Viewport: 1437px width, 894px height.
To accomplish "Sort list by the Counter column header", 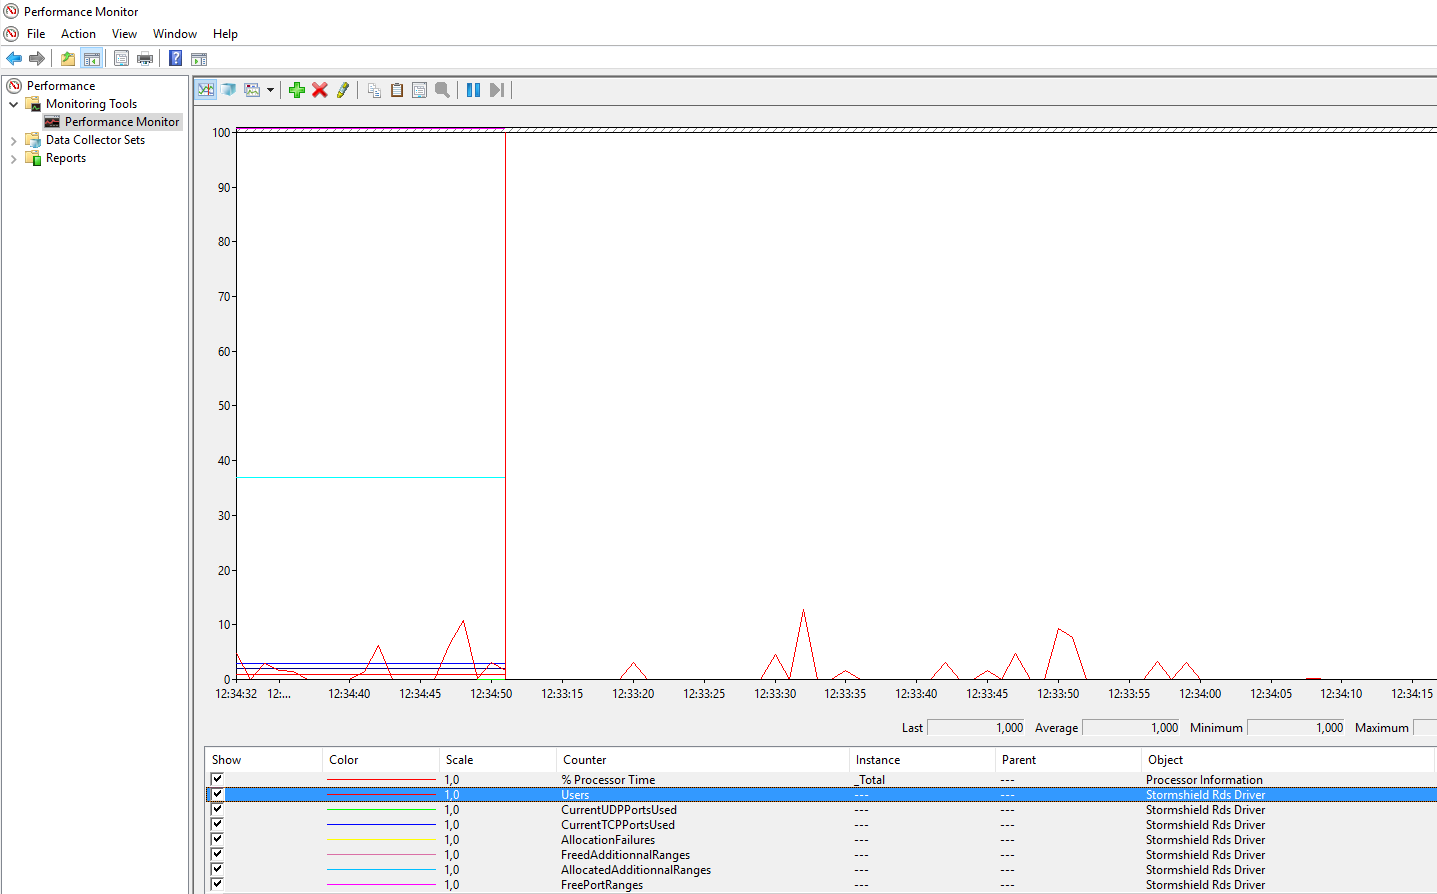I will (x=585, y=760).
